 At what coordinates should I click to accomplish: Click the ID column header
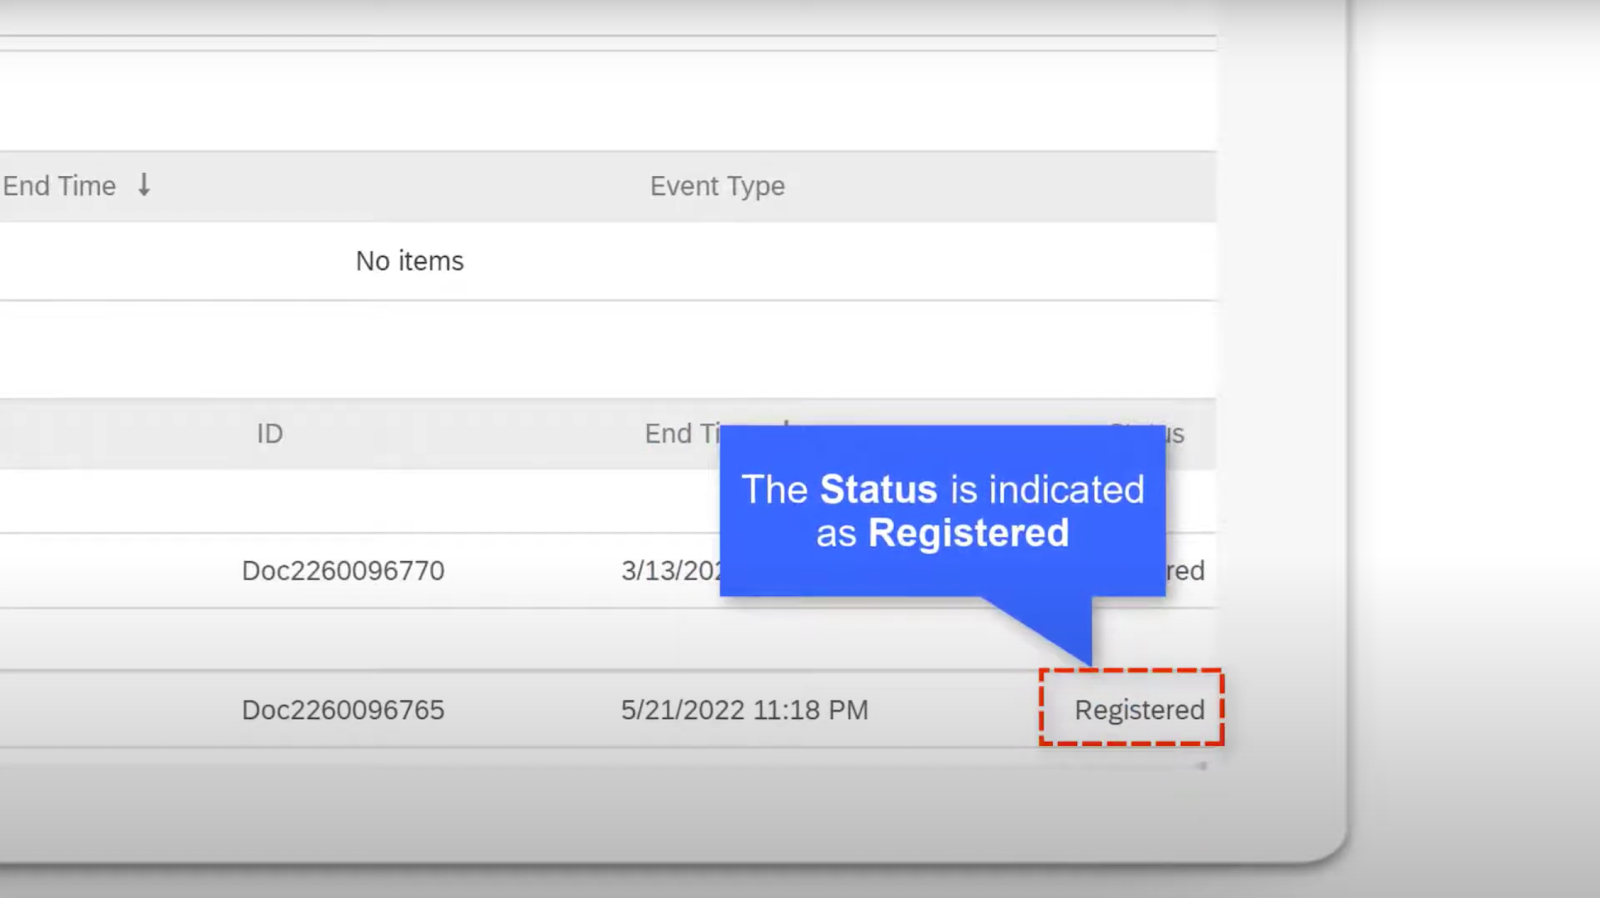270,433
